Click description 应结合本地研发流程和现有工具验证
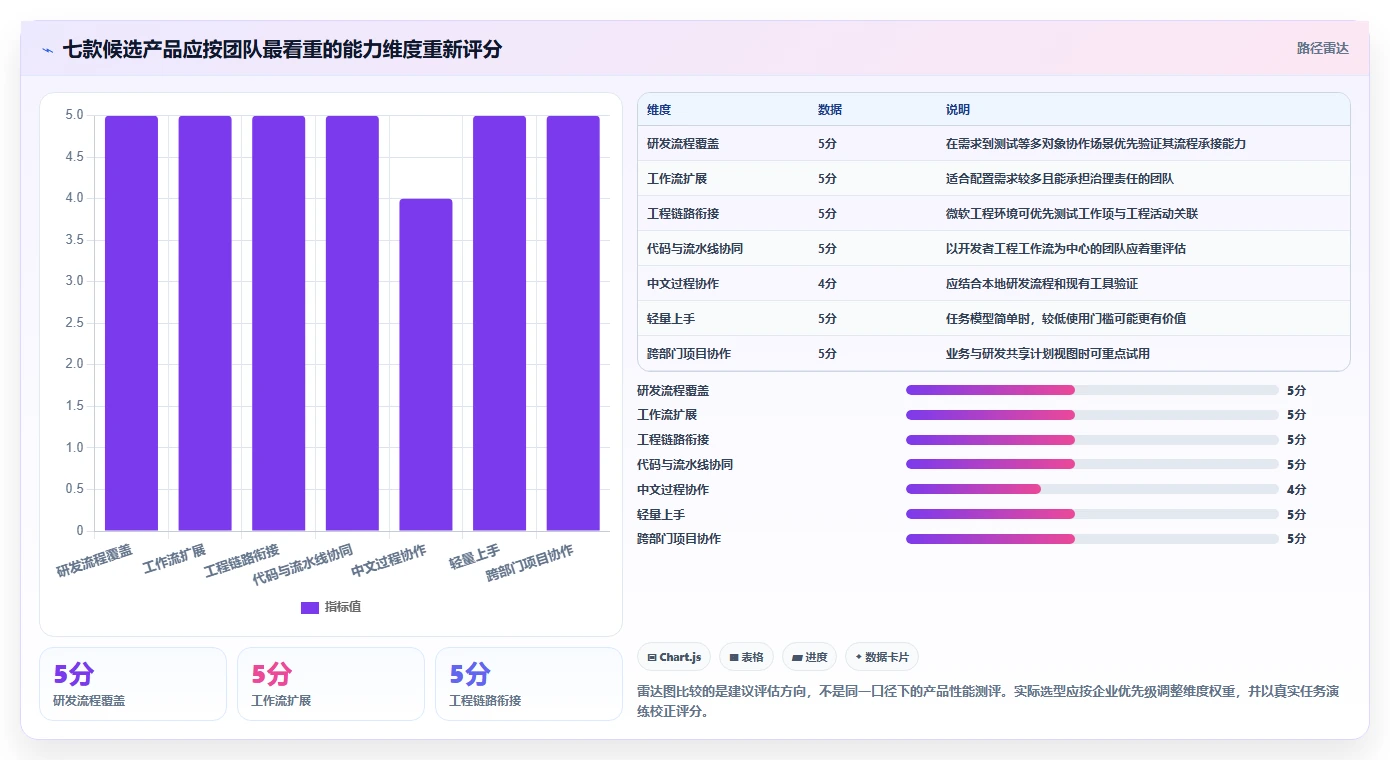This screenshot has height=760, width=1390. pyautogui.click(x=1042, y=284)
